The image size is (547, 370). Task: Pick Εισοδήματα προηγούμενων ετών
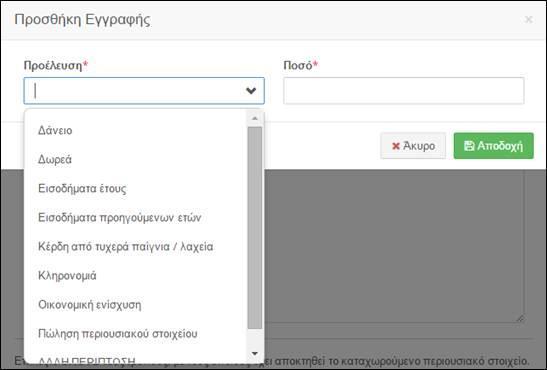[x=120, y=218]
